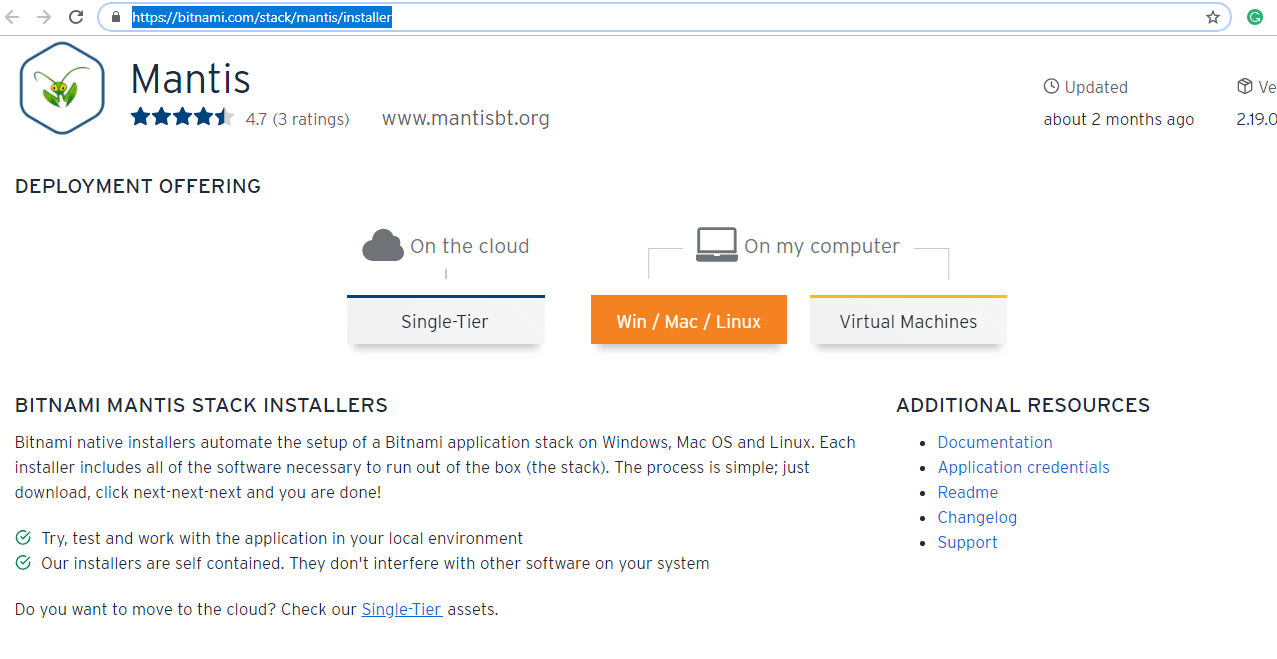The width and height of the screenshot is (1277, 659).
Task: Open the Support link
Action: click(x=968, y=542)
